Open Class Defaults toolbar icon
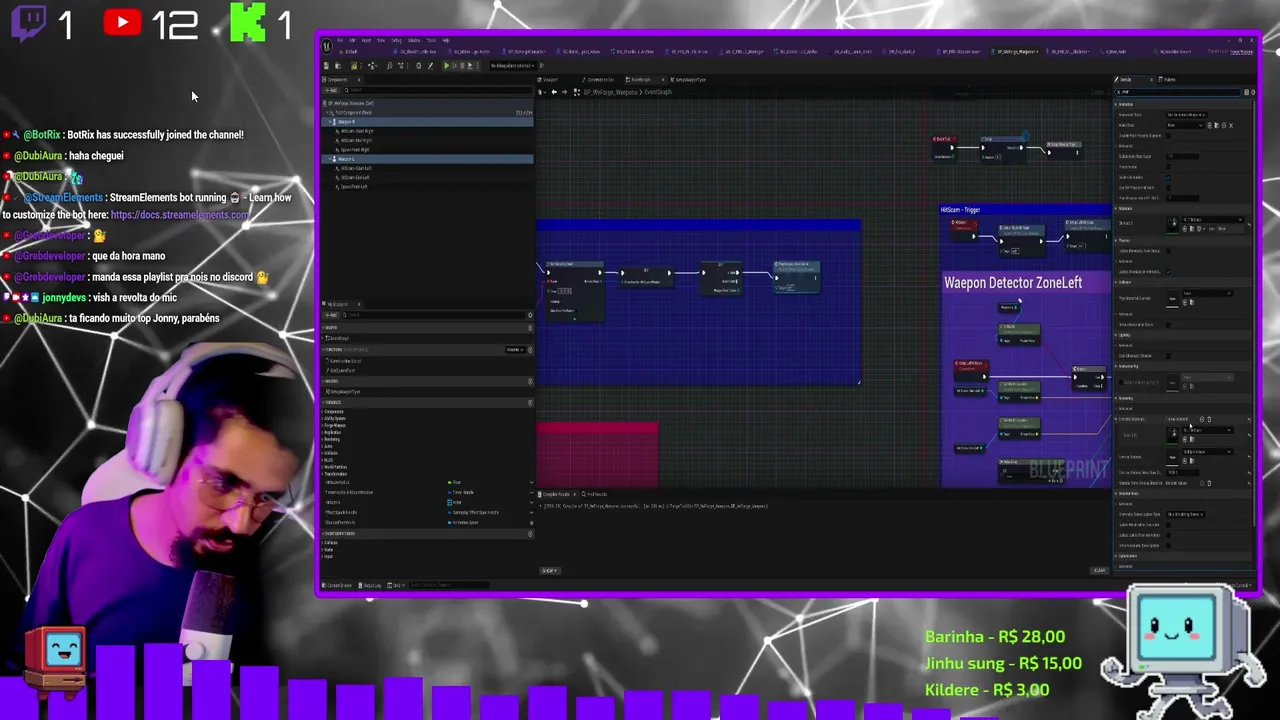The image size is (1280, 720). point(430,65)
